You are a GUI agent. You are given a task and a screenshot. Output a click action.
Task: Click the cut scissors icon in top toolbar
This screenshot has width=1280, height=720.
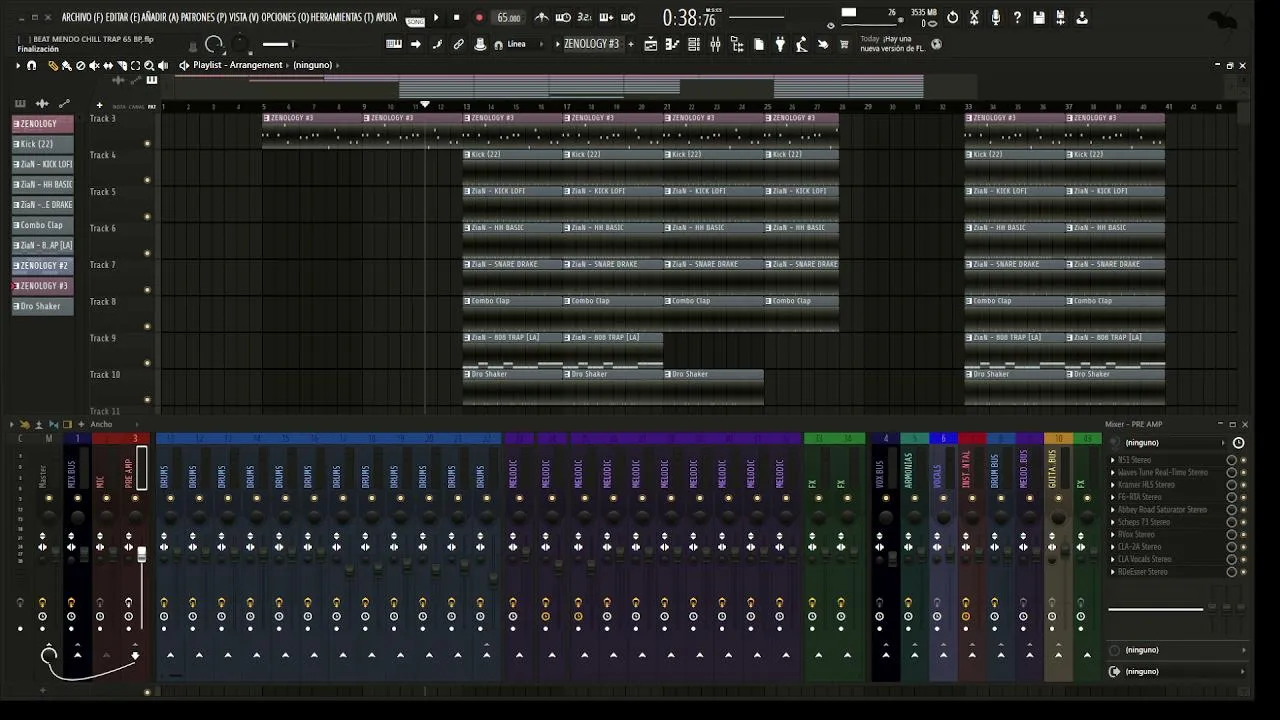tap(974, 17)
